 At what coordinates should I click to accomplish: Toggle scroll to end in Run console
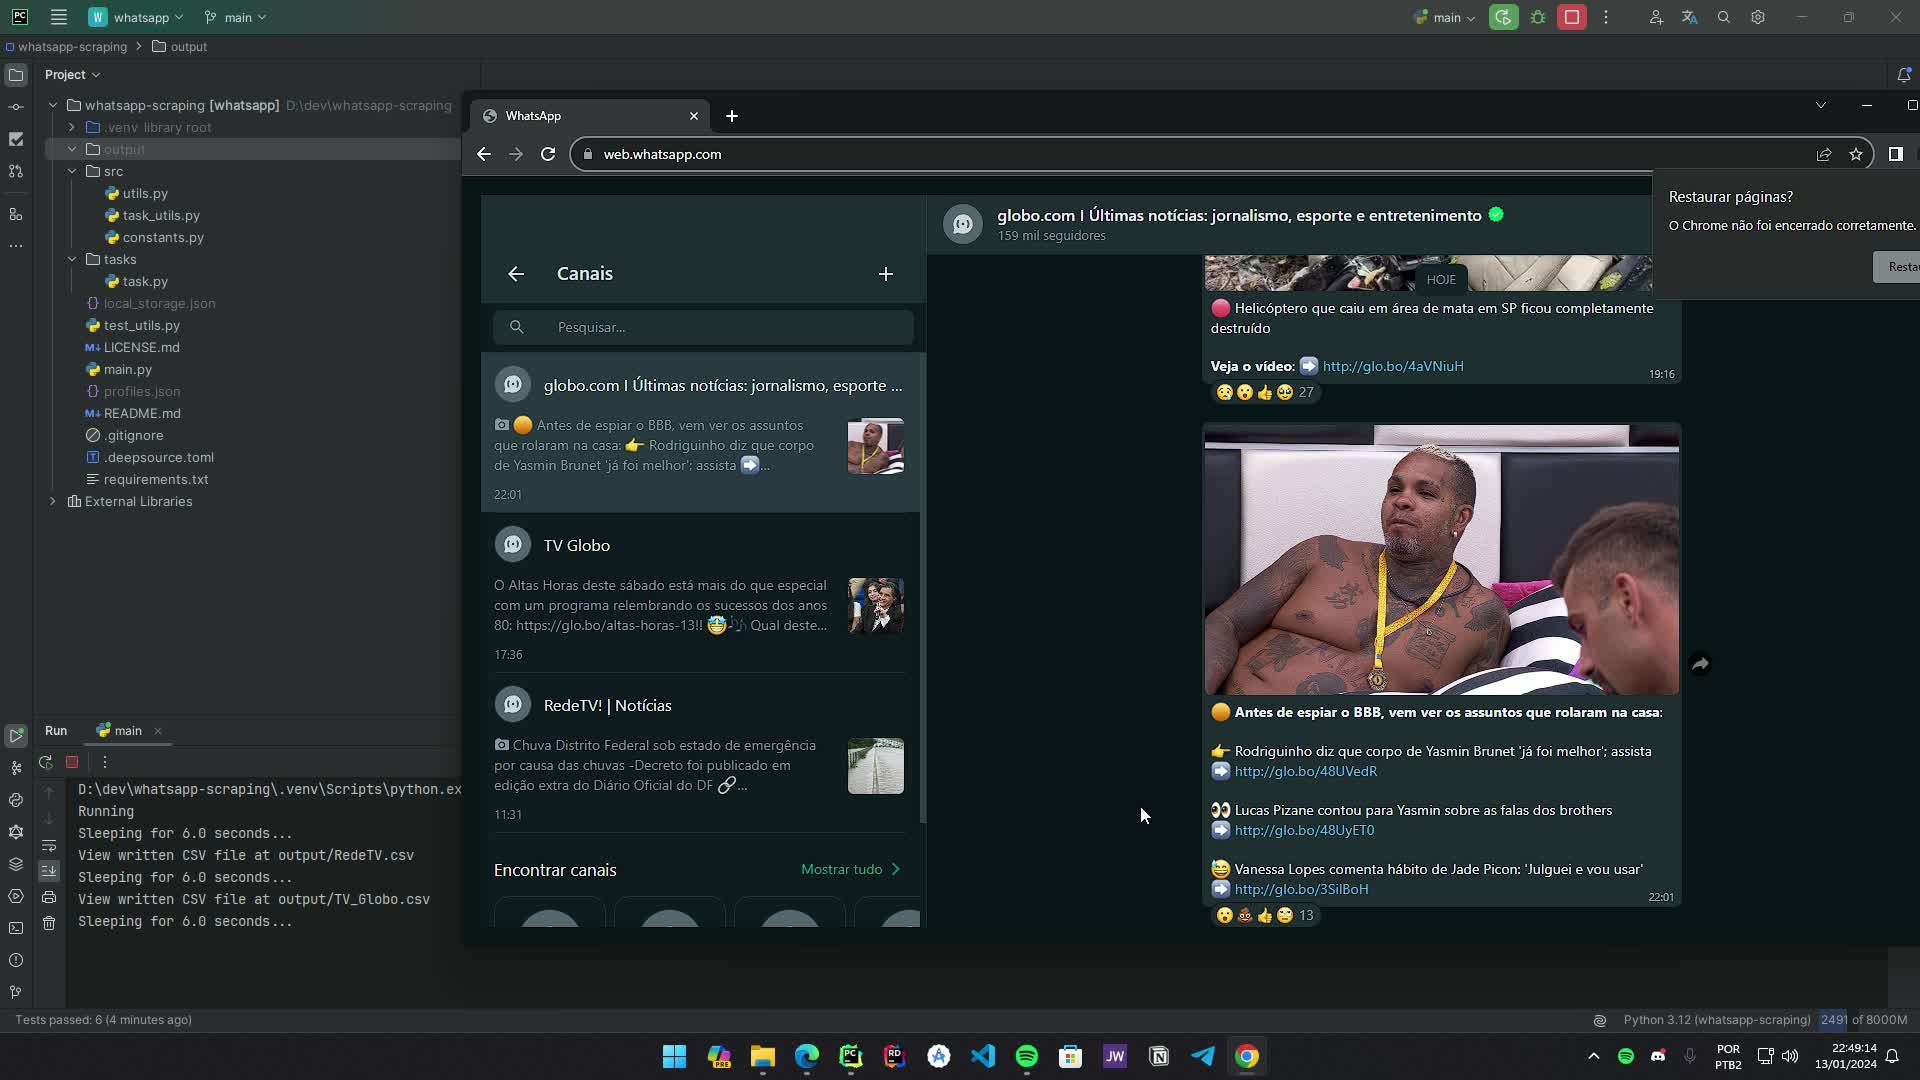pyautogui.click(x=49, y=871)
